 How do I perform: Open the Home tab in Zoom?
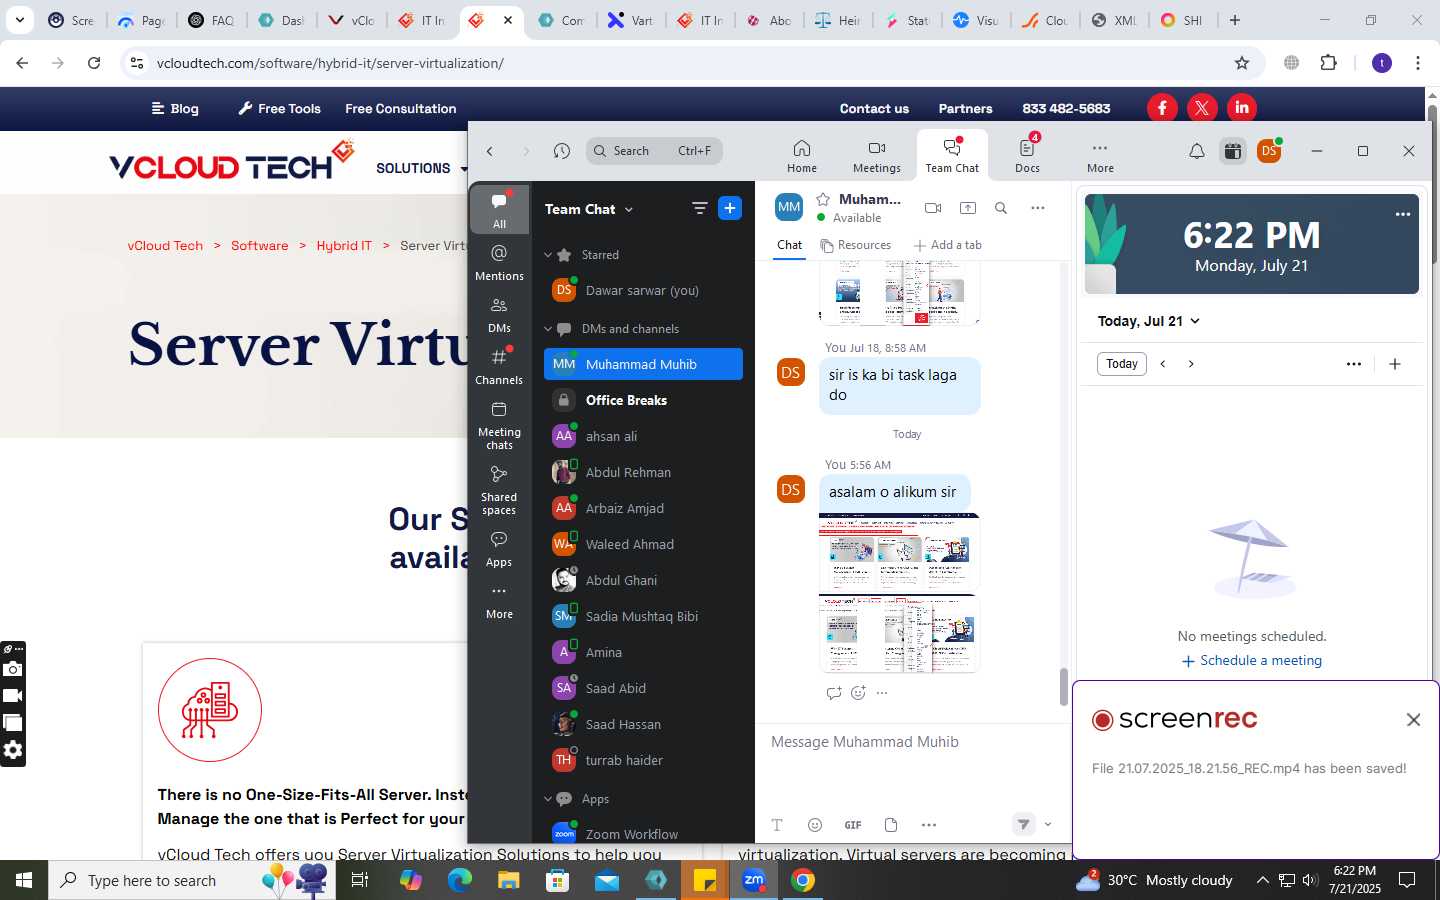[801, 156]
